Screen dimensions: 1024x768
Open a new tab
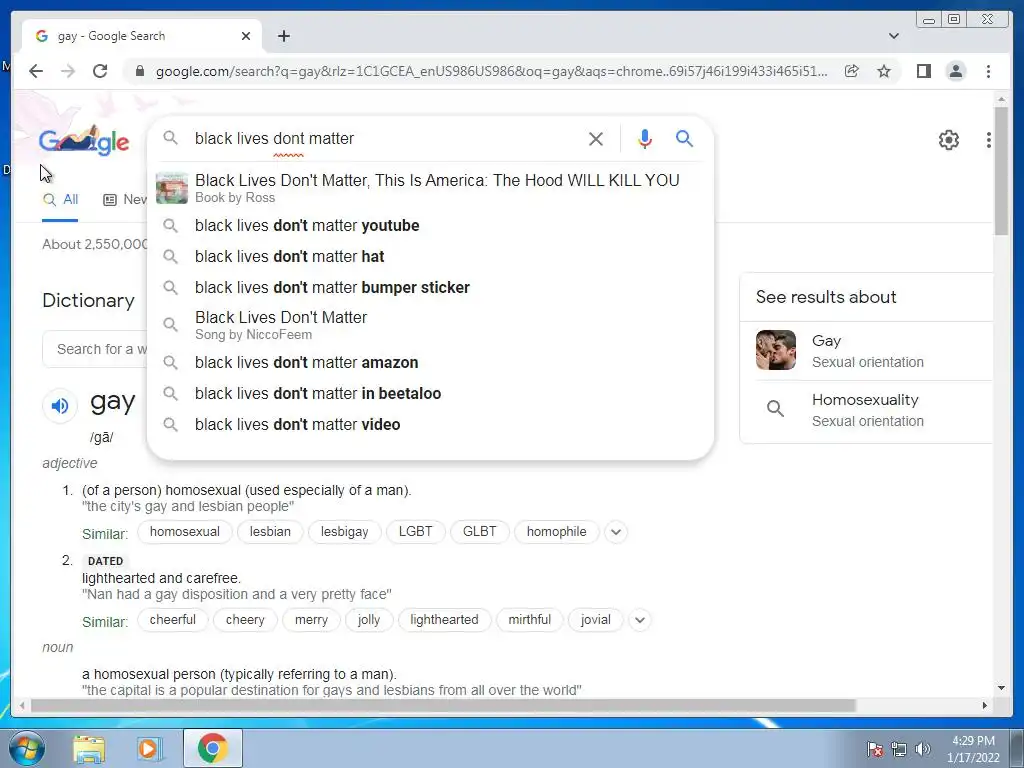pyautogui.click(x=283, y=36)
